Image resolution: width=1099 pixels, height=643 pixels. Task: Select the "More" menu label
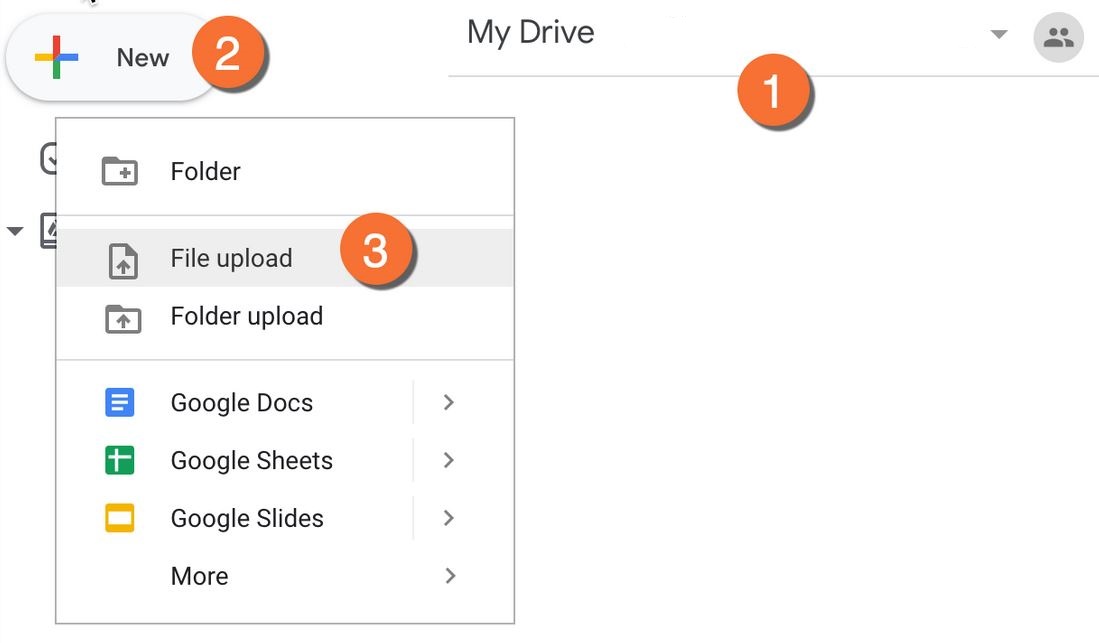[199, 577]
